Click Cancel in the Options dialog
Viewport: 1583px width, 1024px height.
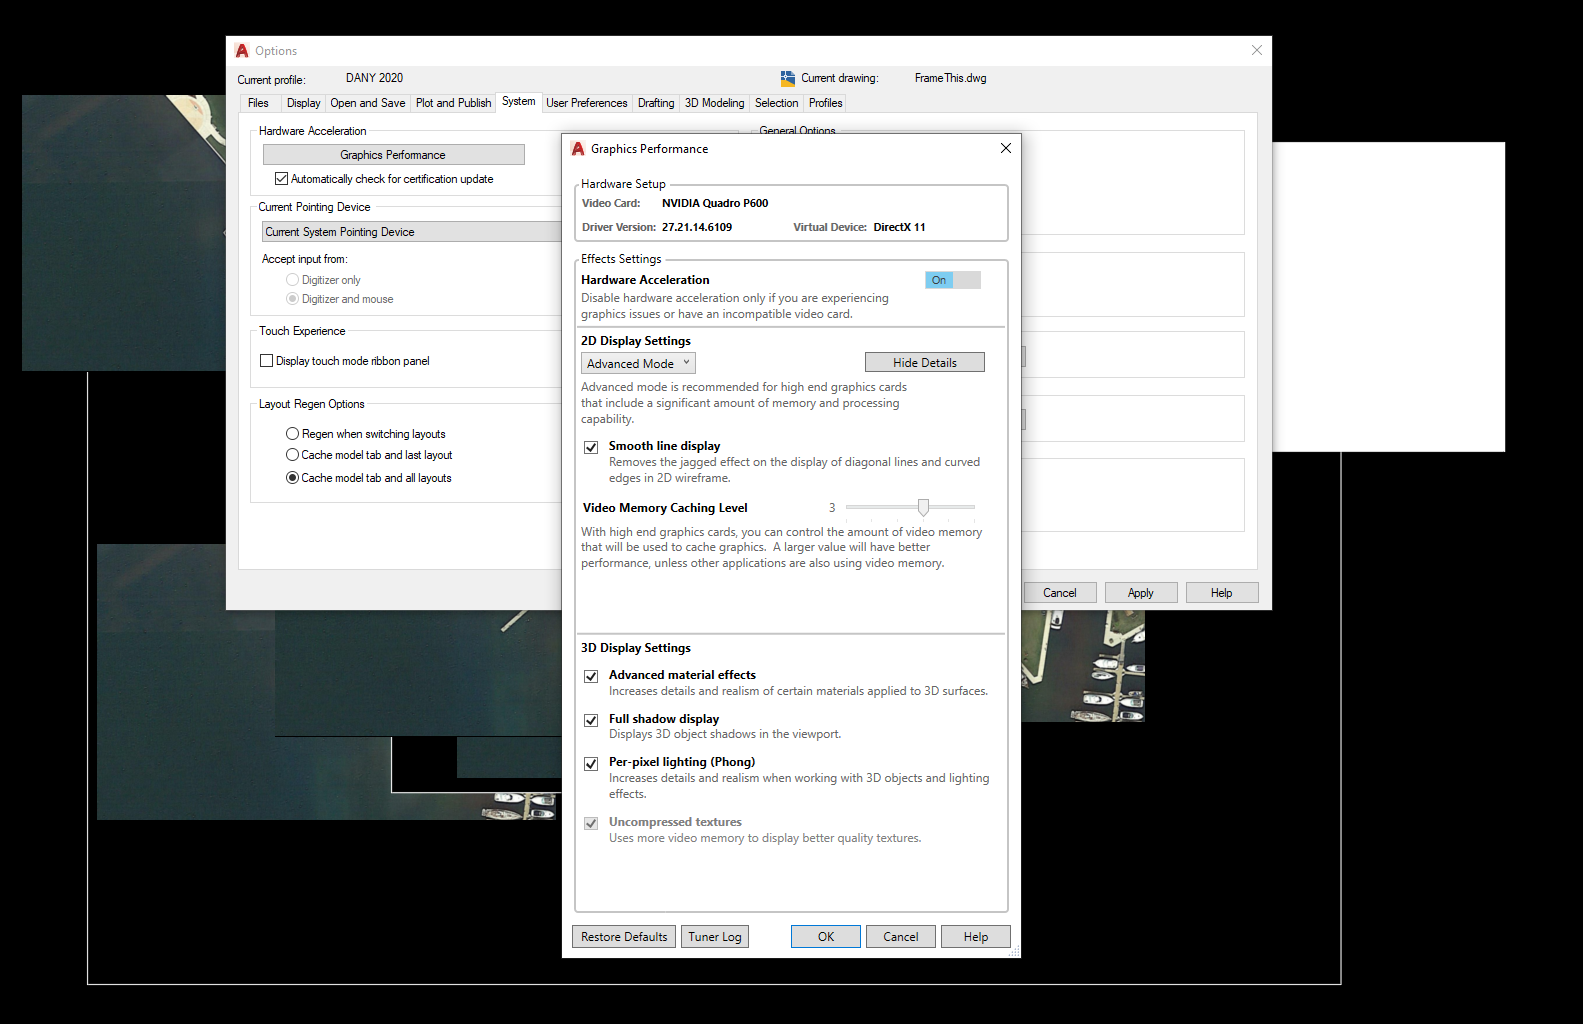(1060, 593)
